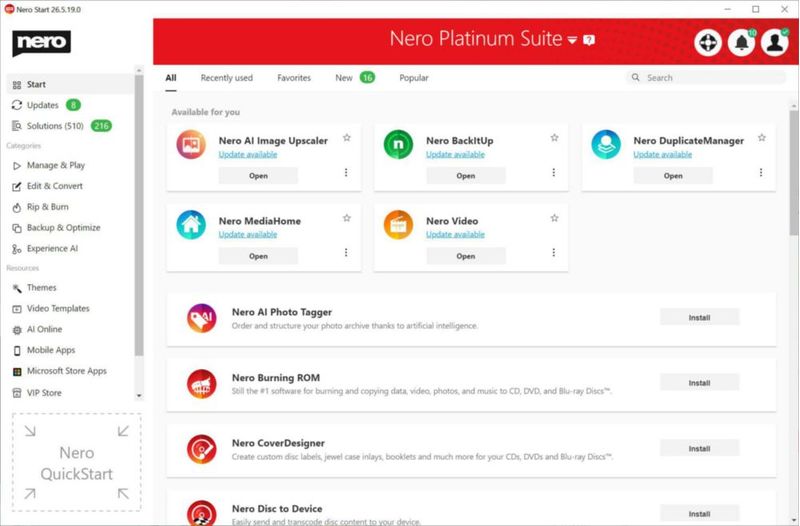This screenshot has height=526, width=800.
Task: Favorite Nero AI Image Upscaler with the star
Action: (x=347, y=138)
